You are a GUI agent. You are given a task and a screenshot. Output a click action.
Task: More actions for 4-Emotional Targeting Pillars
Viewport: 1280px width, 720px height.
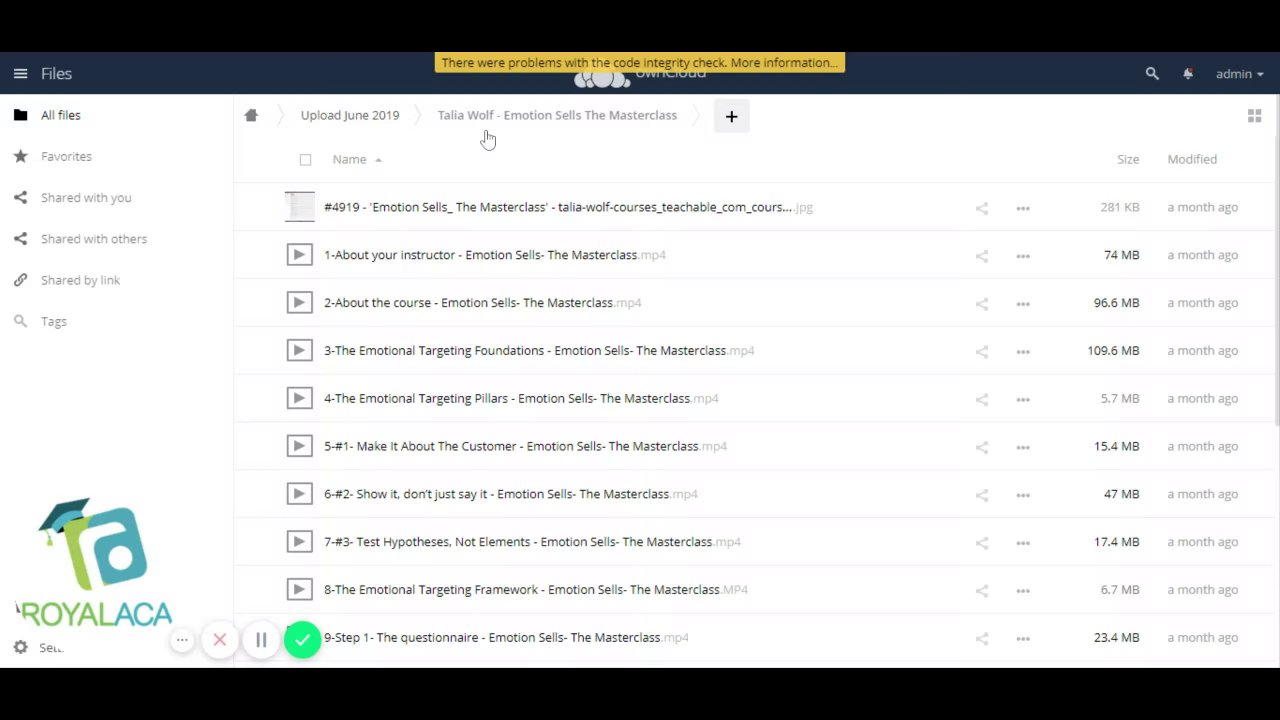pyautogui.click(x=1023, y=399)
